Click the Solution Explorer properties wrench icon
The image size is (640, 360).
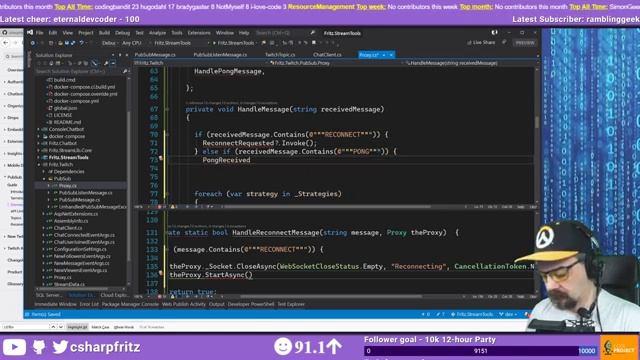[x=106, y=63]
